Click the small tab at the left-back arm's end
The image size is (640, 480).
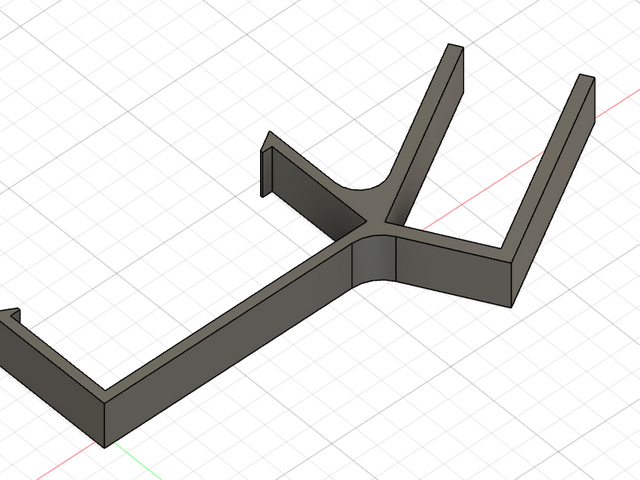click(x=268, y=170)
